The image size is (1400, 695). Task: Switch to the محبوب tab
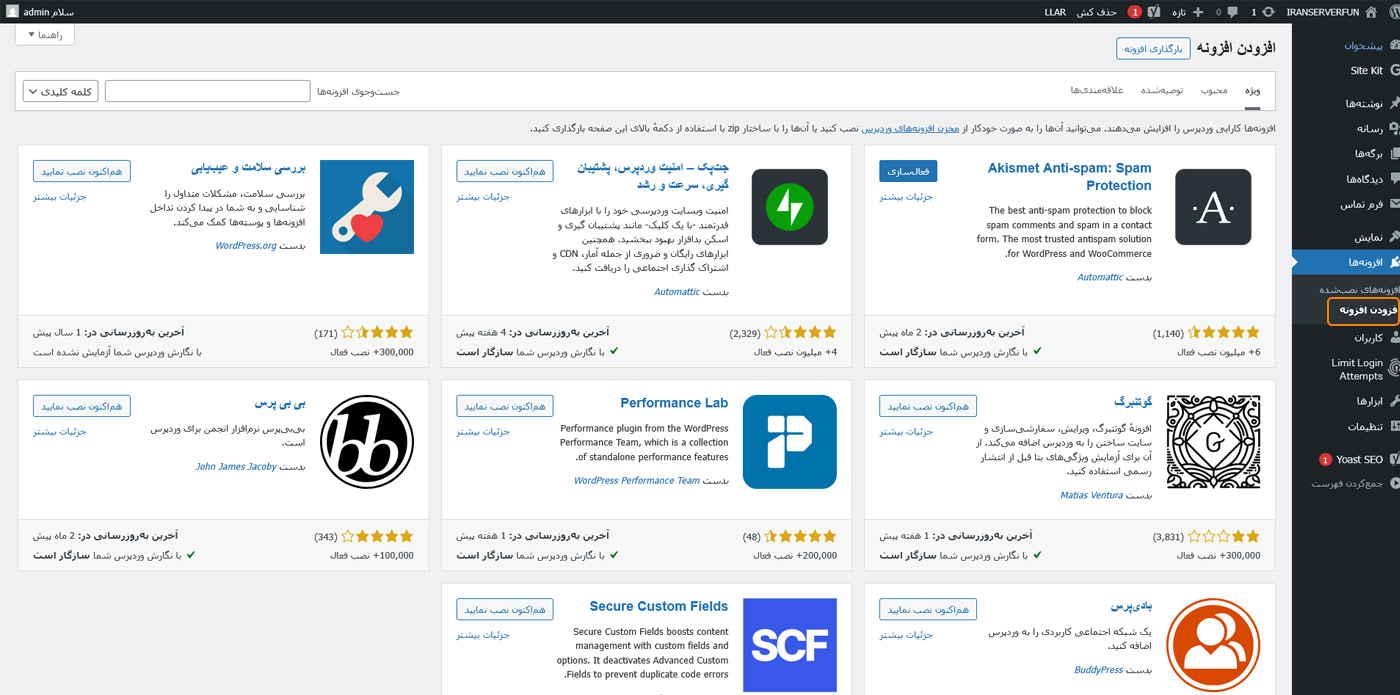tap(1214, 90)
